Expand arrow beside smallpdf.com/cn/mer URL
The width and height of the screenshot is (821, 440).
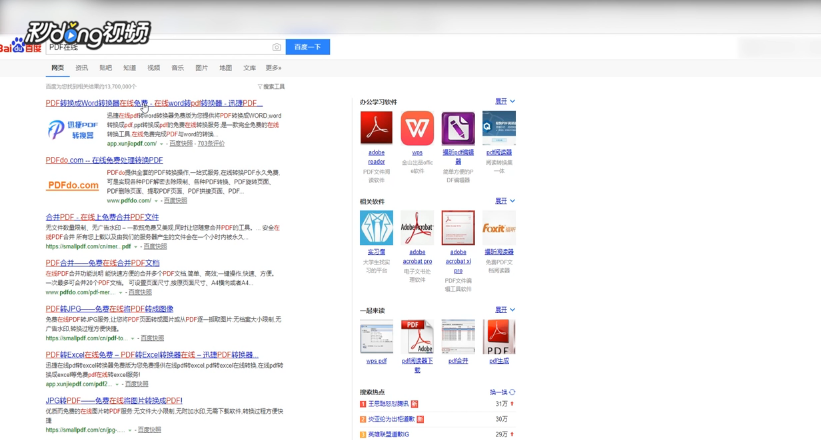click(136, 247)
